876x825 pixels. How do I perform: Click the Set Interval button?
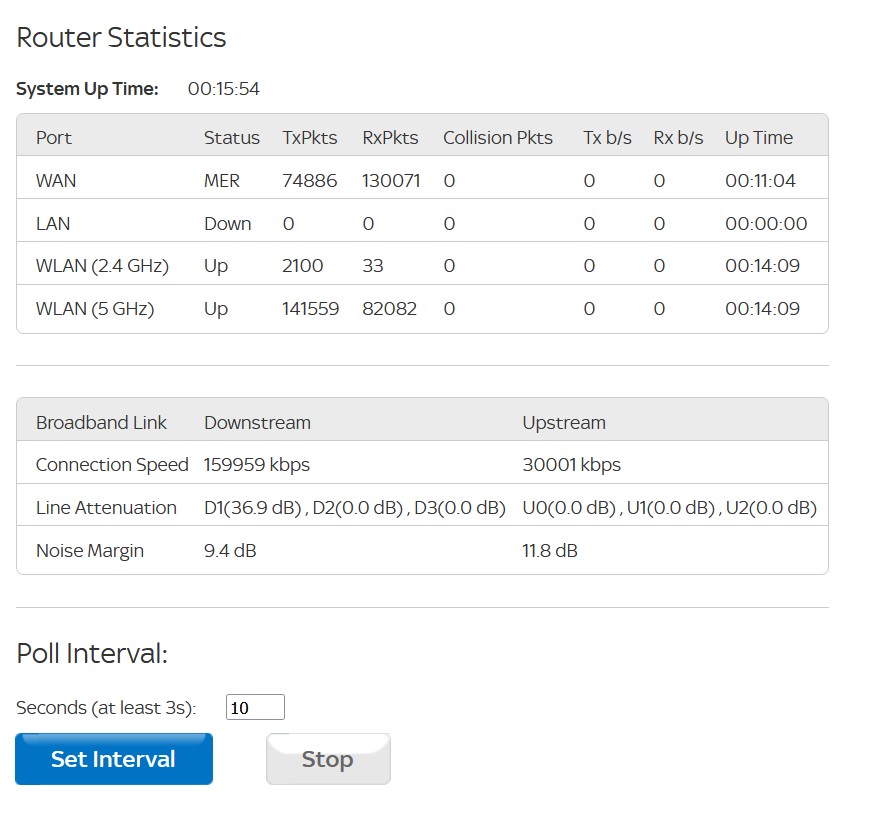point(113,758)
